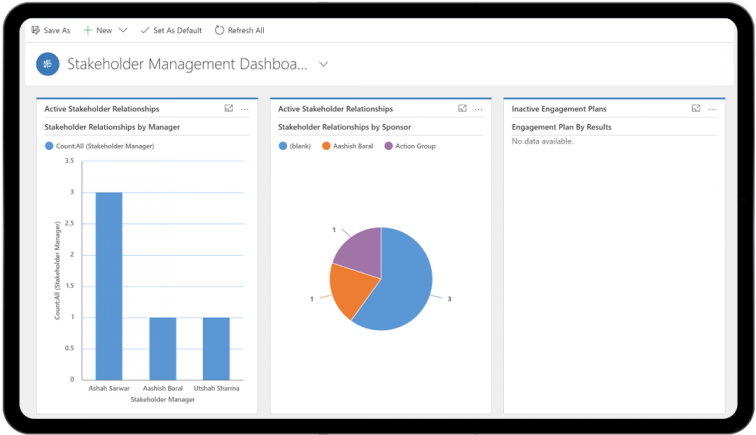
Task: Expand the Stakeholder Relationships by Sponsor chart
Action: point(462,109)
